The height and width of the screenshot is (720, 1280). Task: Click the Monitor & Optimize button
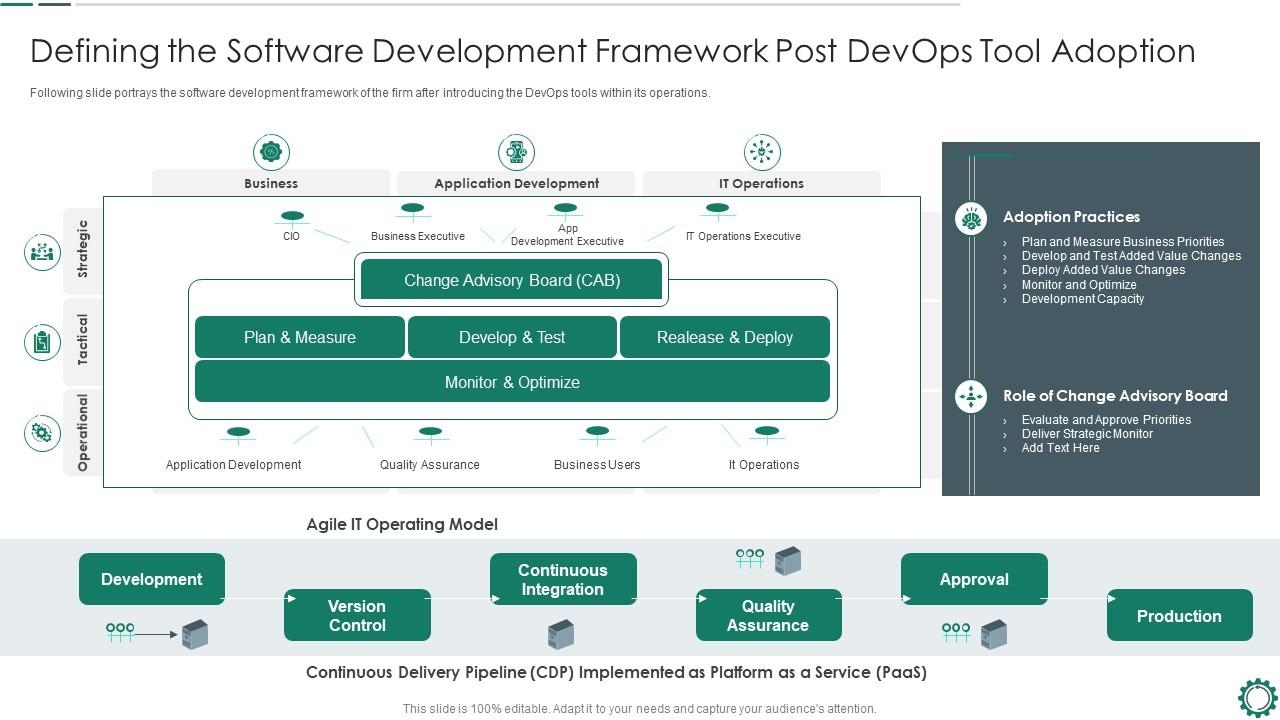tap(512, 382)
